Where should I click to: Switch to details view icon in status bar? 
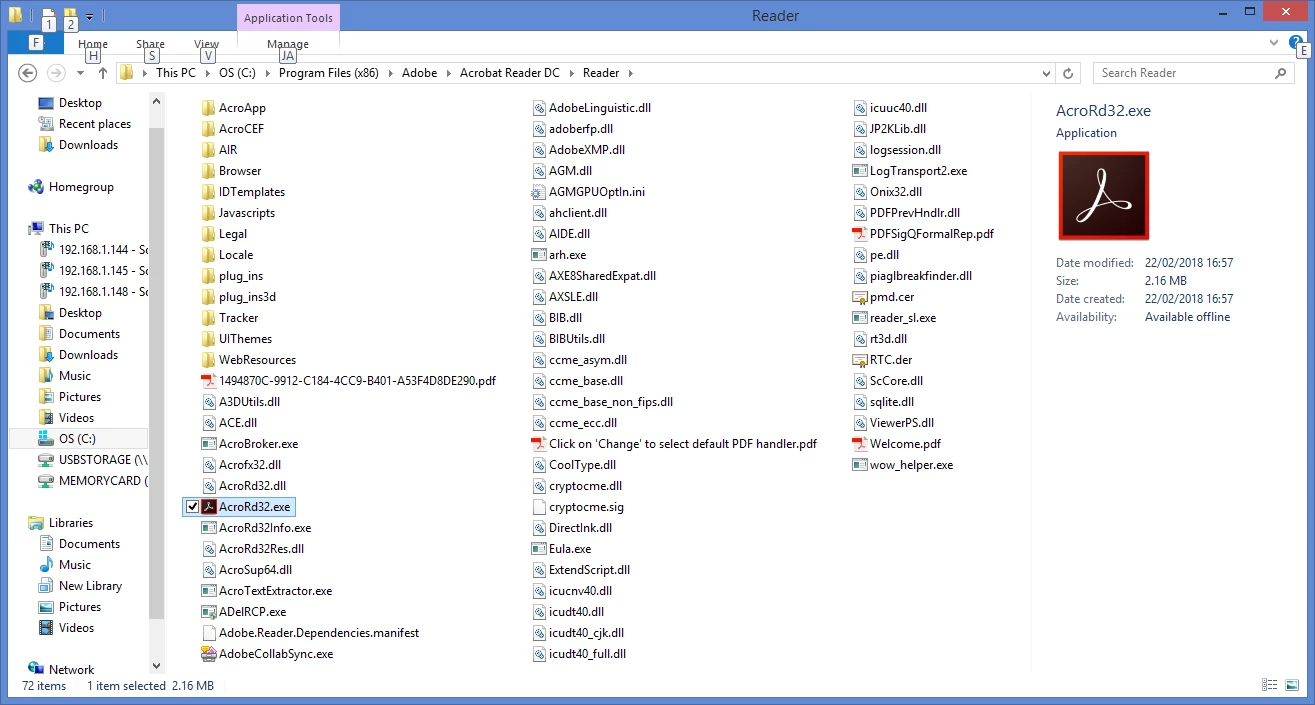tap(1269, 686)
